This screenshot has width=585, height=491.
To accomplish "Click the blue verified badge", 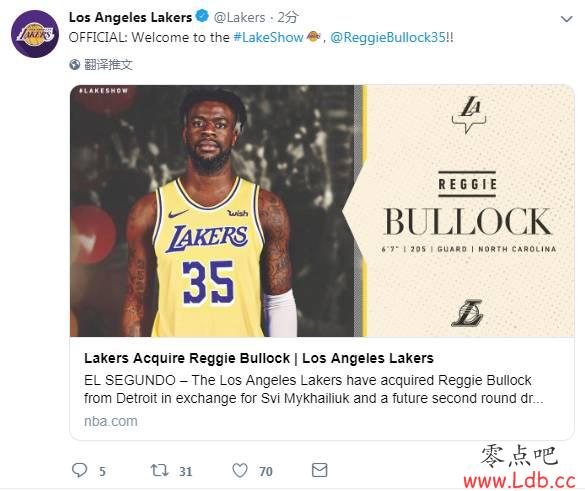I will click(x=202, y=16).
